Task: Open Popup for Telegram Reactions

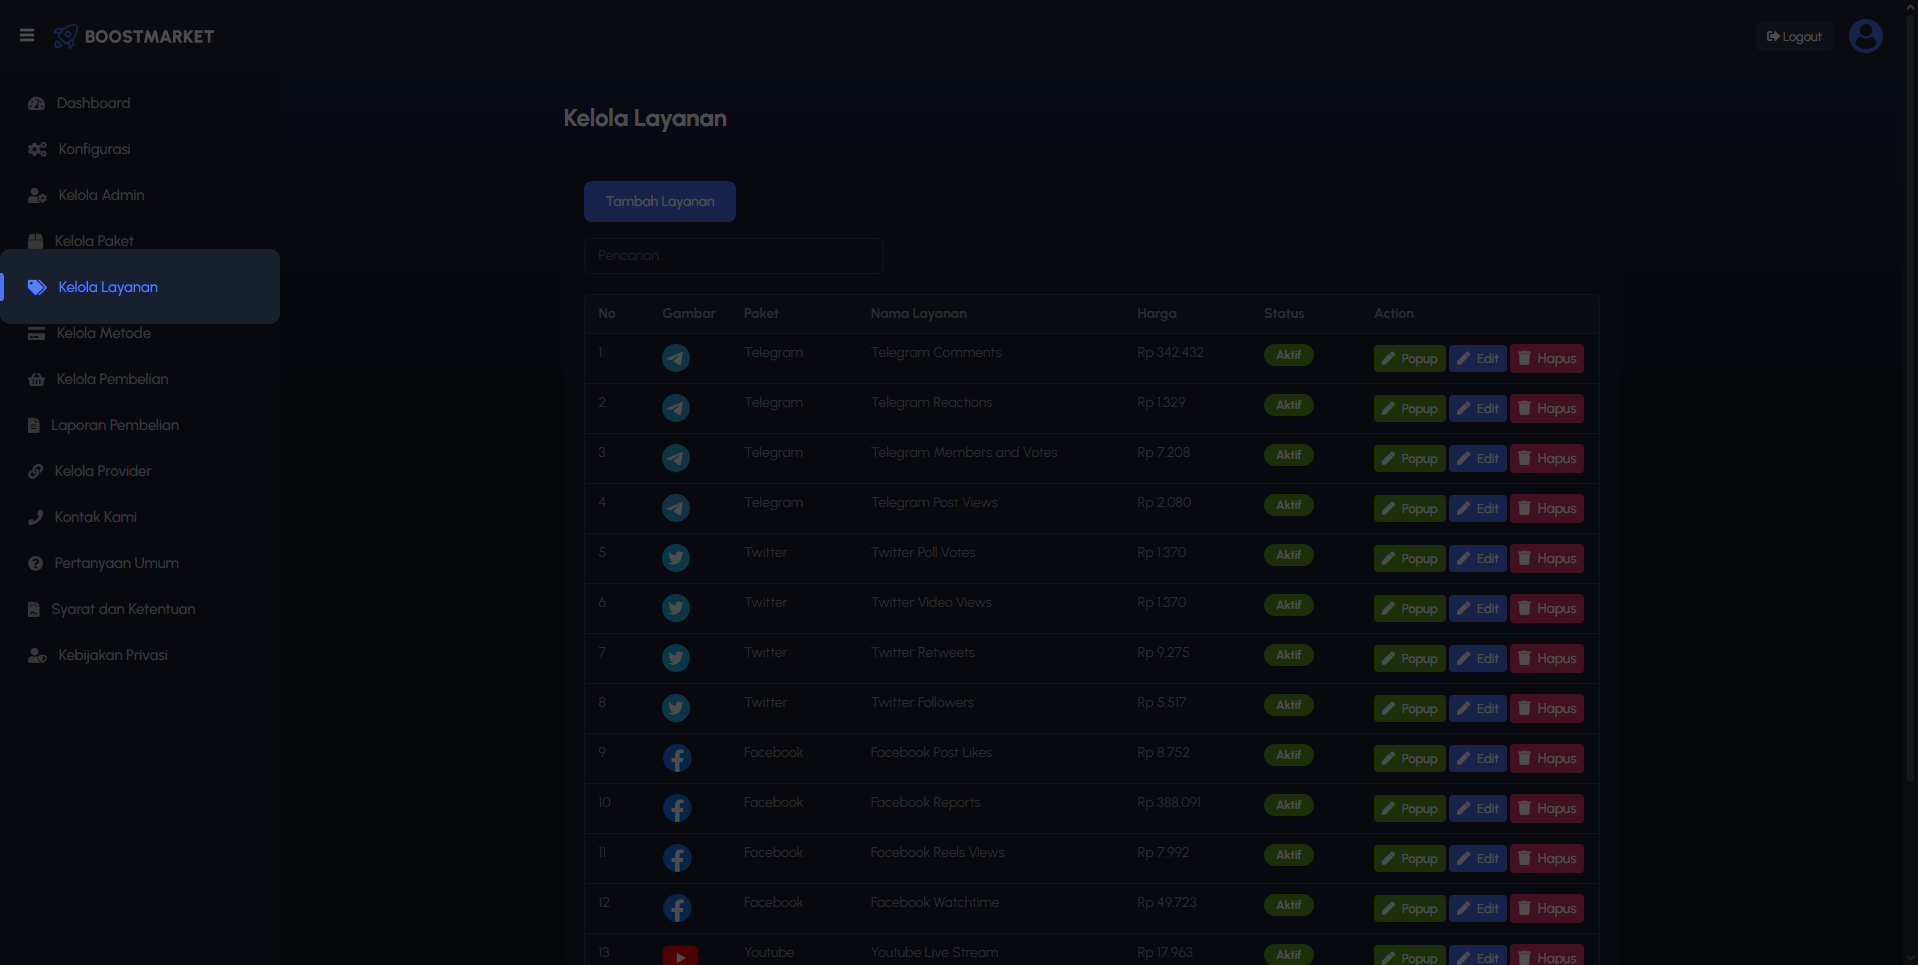Action: point(1409,408)
